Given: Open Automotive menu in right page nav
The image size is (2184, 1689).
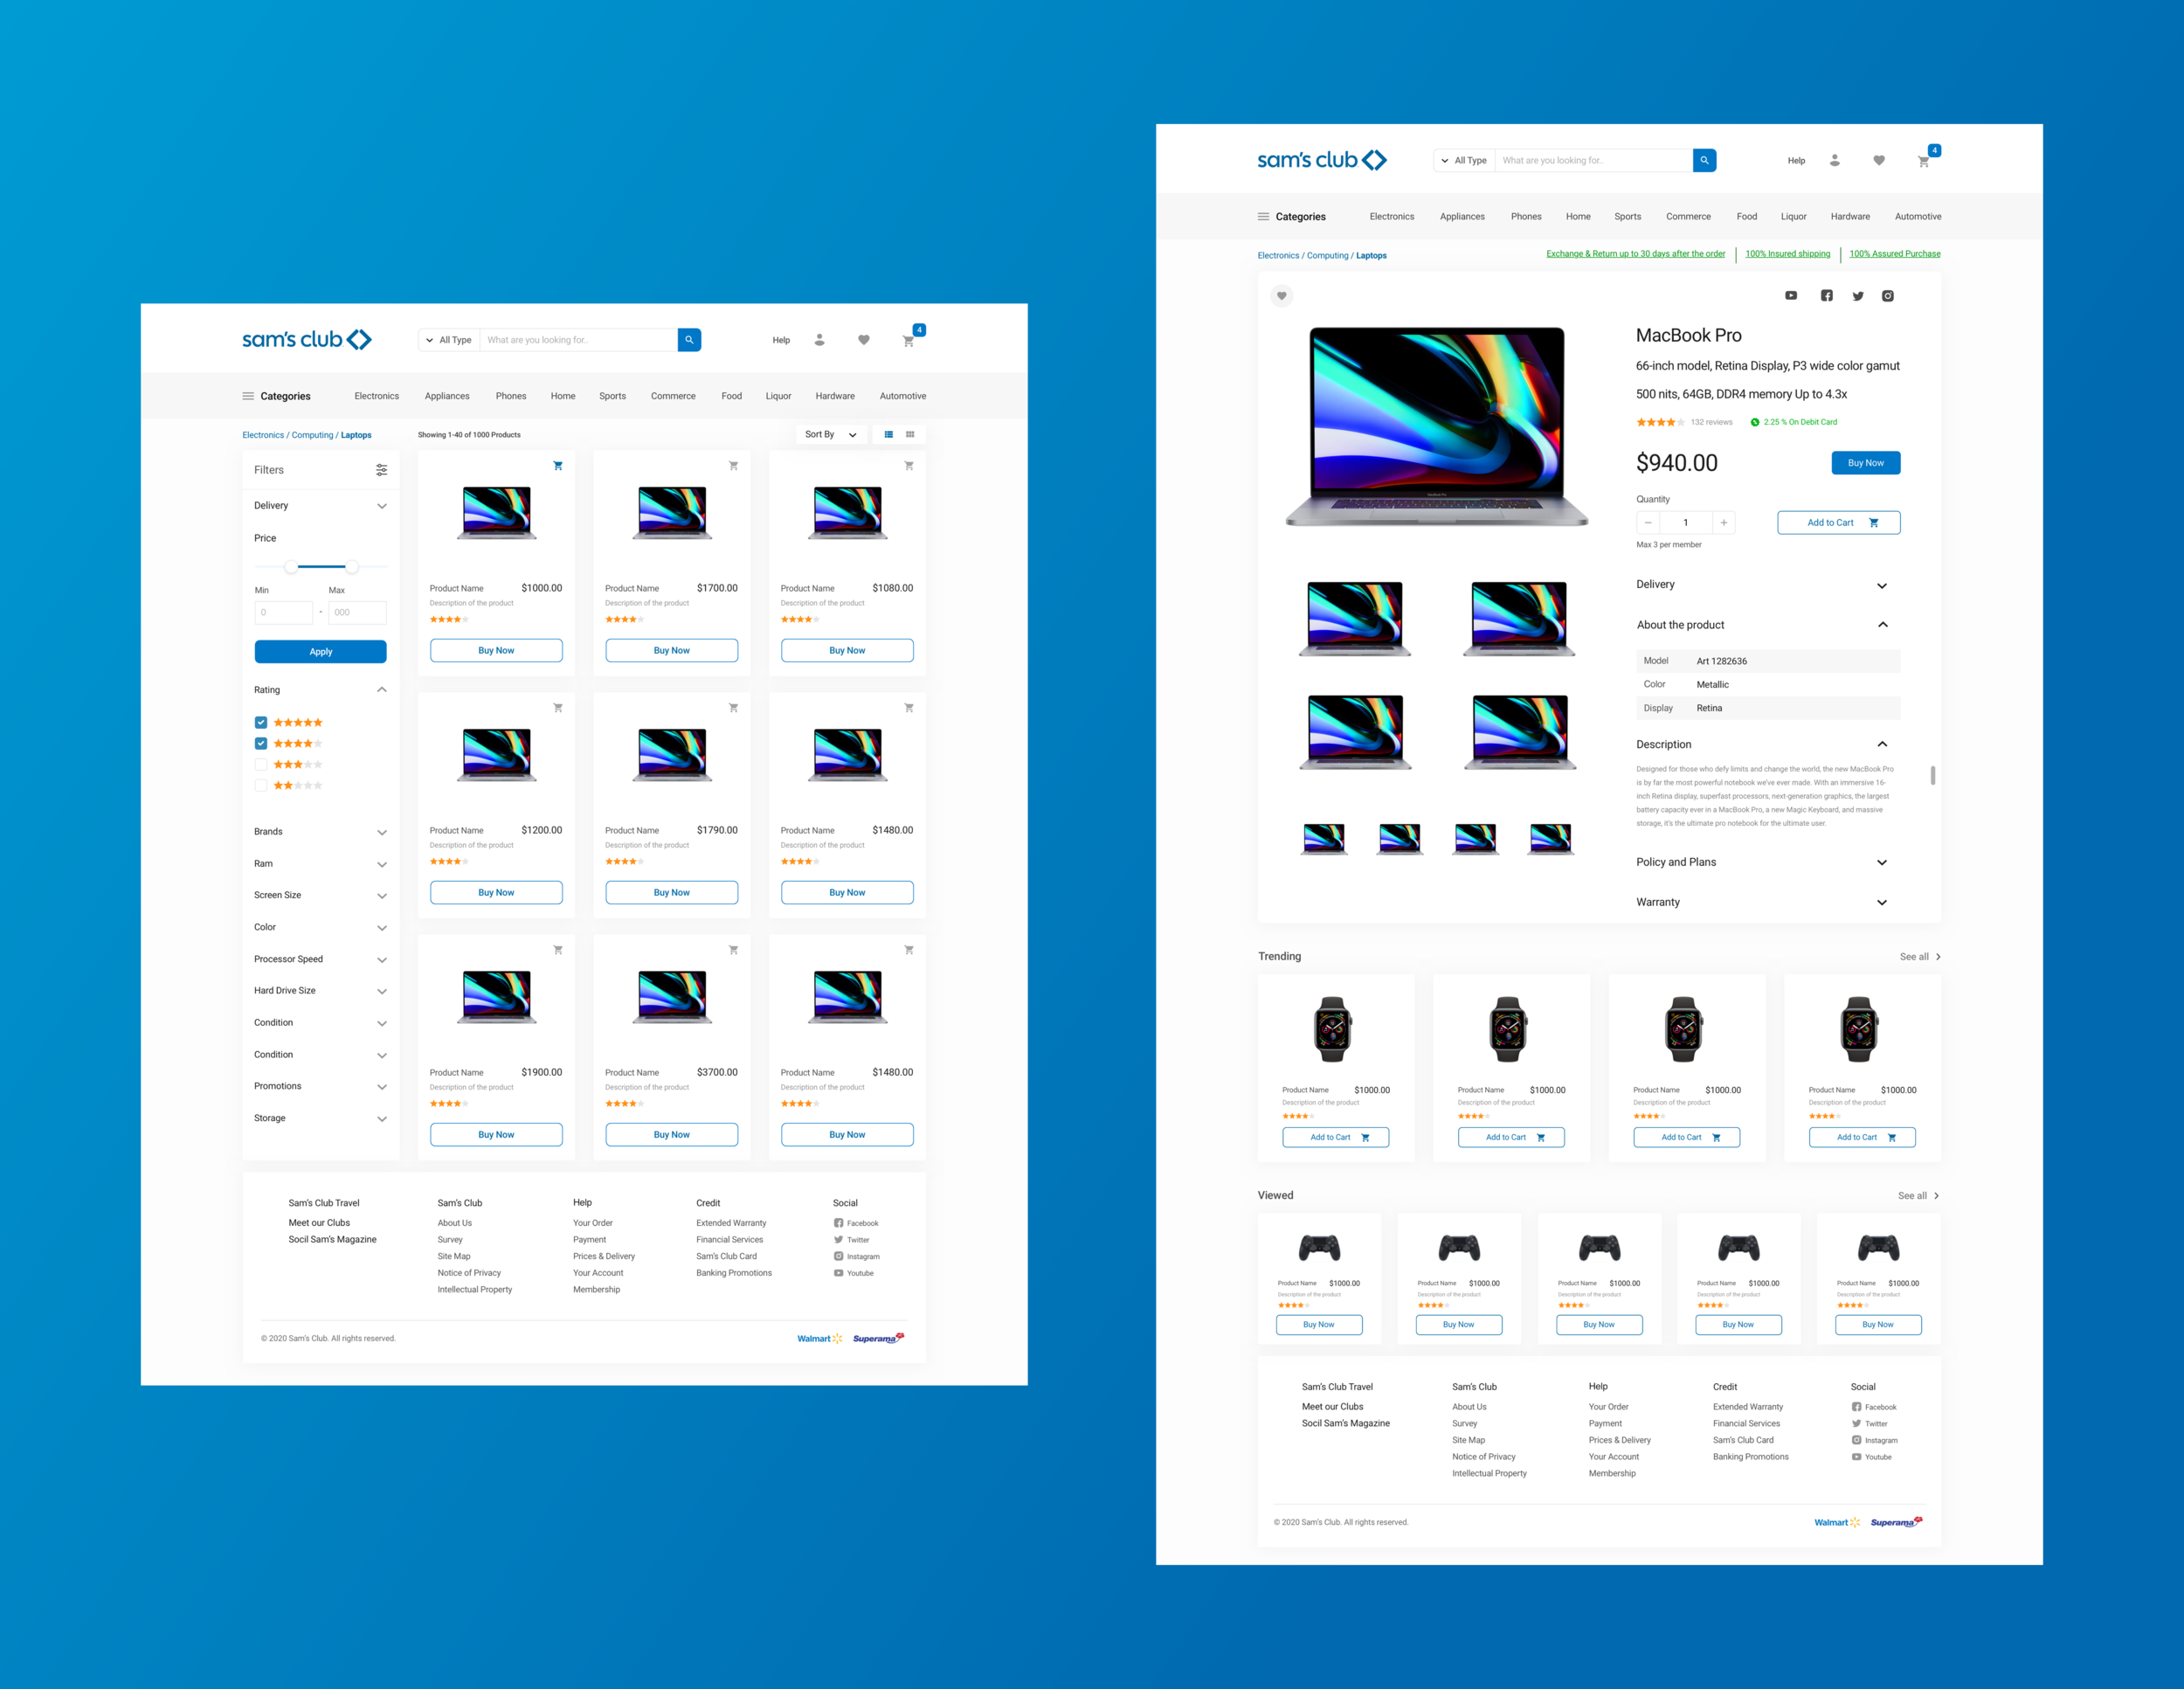Looking at the screenshot, I should coord(1918,216).
